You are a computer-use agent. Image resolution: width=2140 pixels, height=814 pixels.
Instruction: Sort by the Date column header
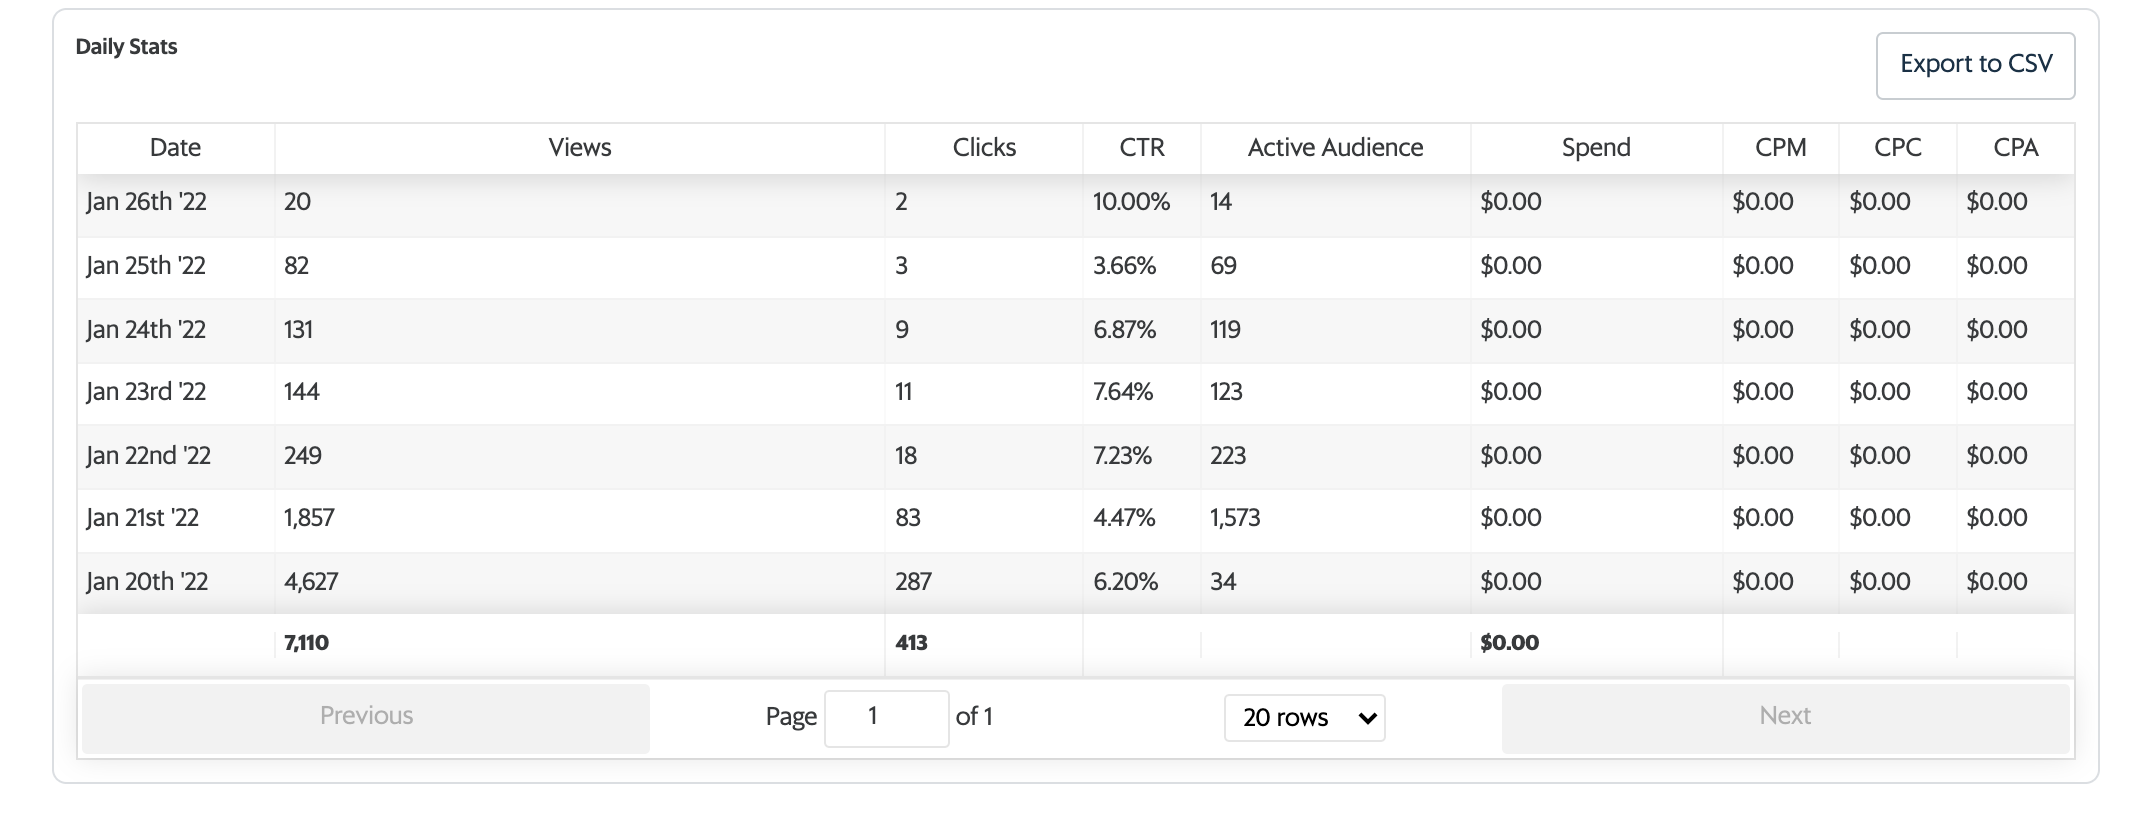point(175,148)
